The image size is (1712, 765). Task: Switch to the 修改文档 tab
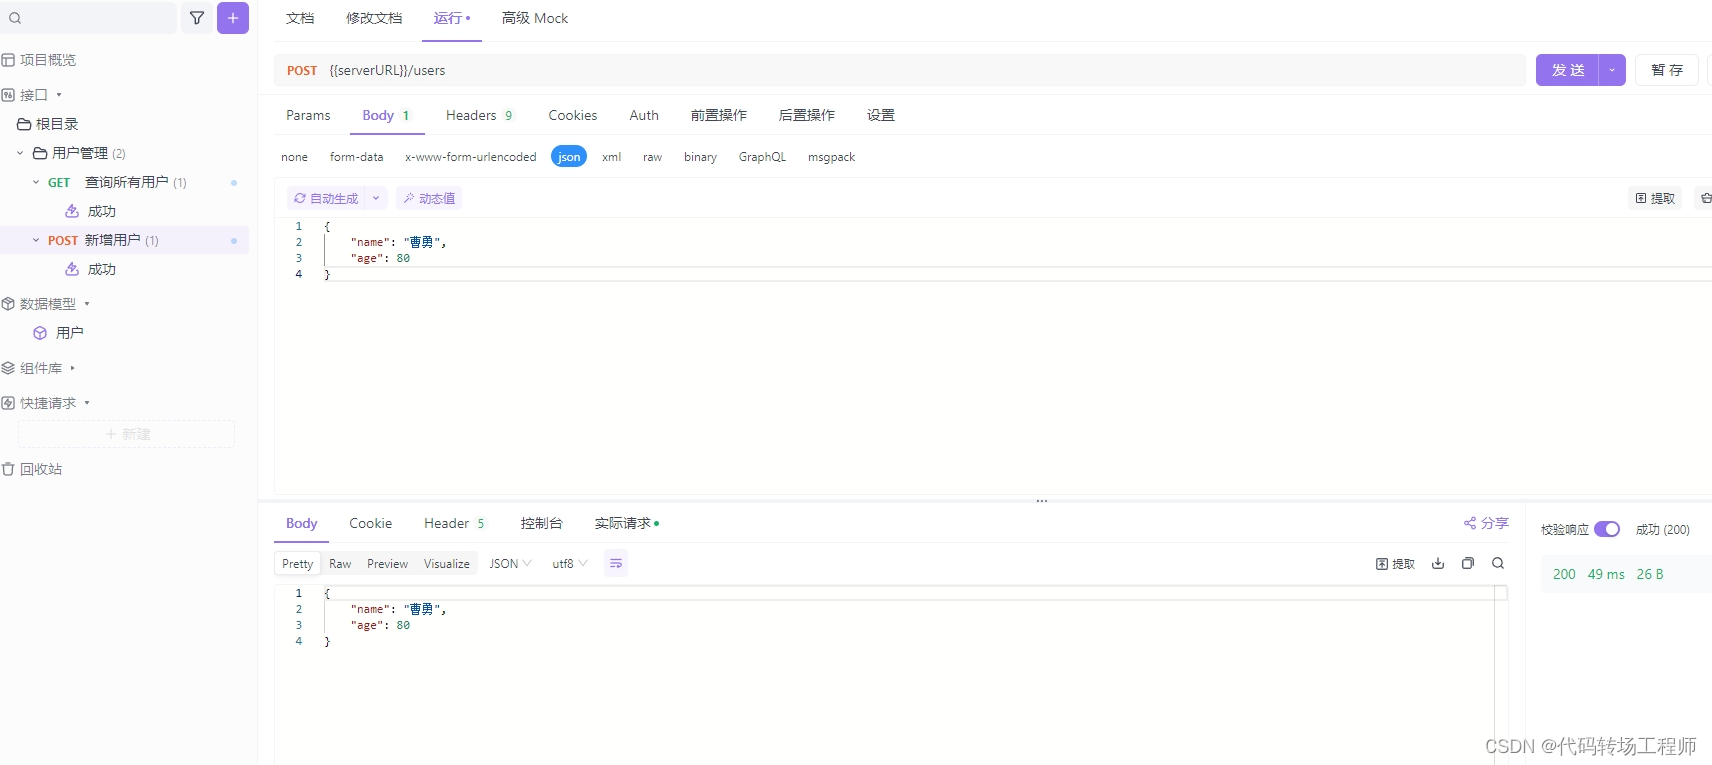(374, 18)
